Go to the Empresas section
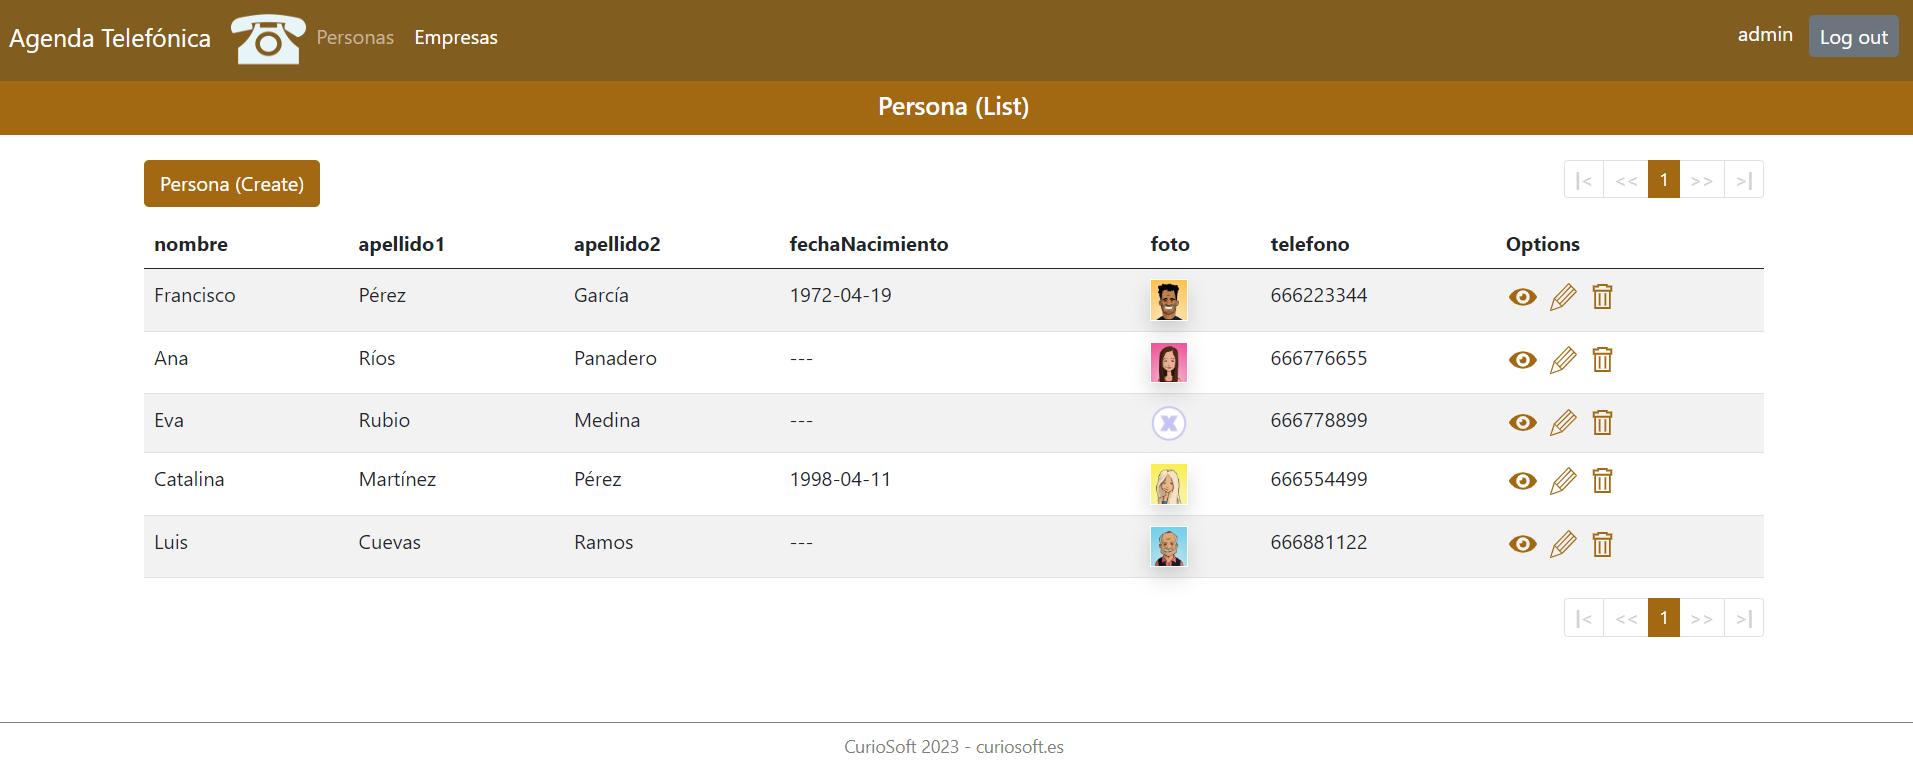The width and height of the screenshot is (1913, 780). click(x=456, y=38)
